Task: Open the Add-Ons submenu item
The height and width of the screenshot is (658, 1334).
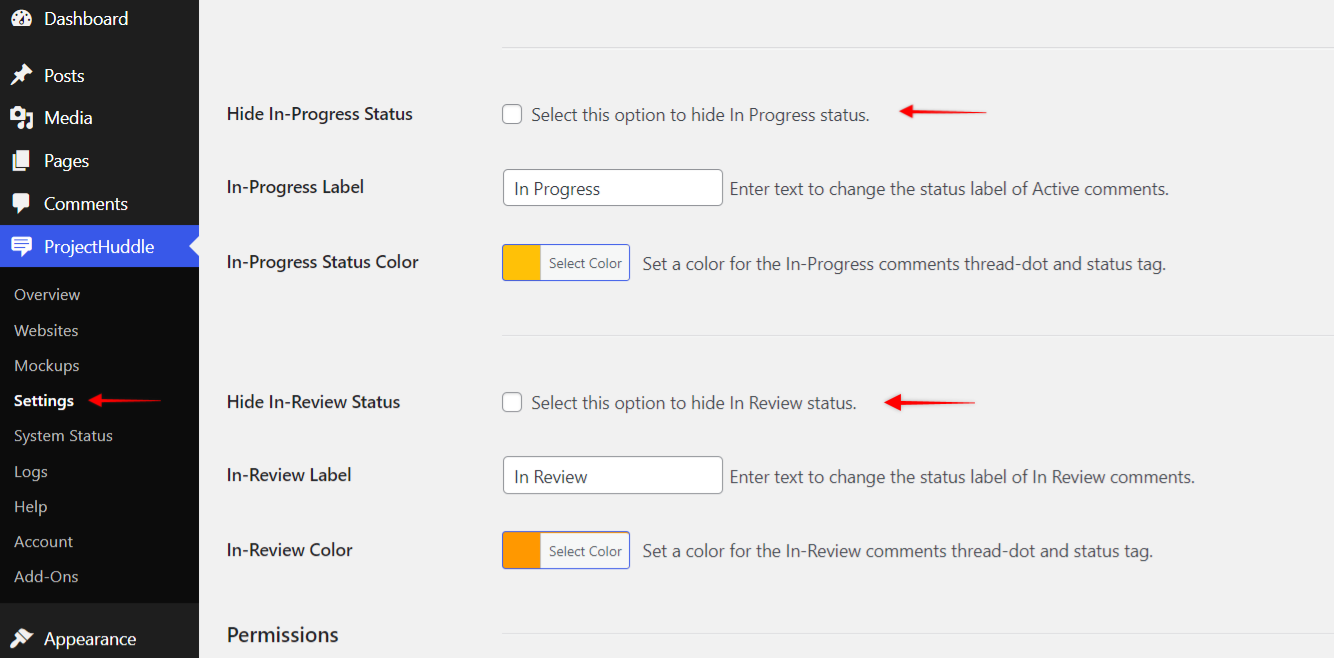Action: 46,577
